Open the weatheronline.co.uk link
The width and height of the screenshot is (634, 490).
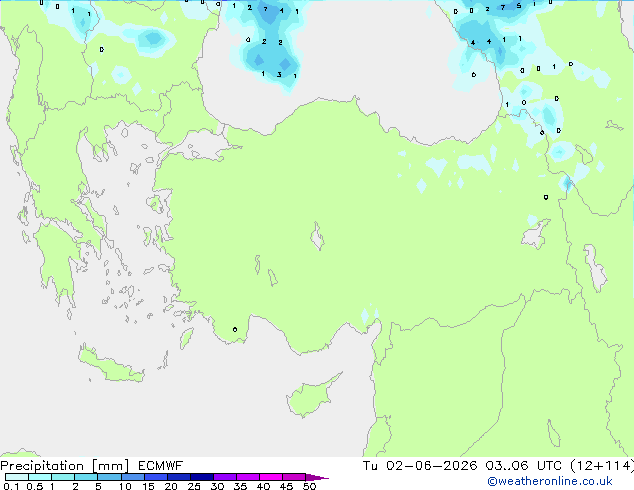click(x=550, y=481)
